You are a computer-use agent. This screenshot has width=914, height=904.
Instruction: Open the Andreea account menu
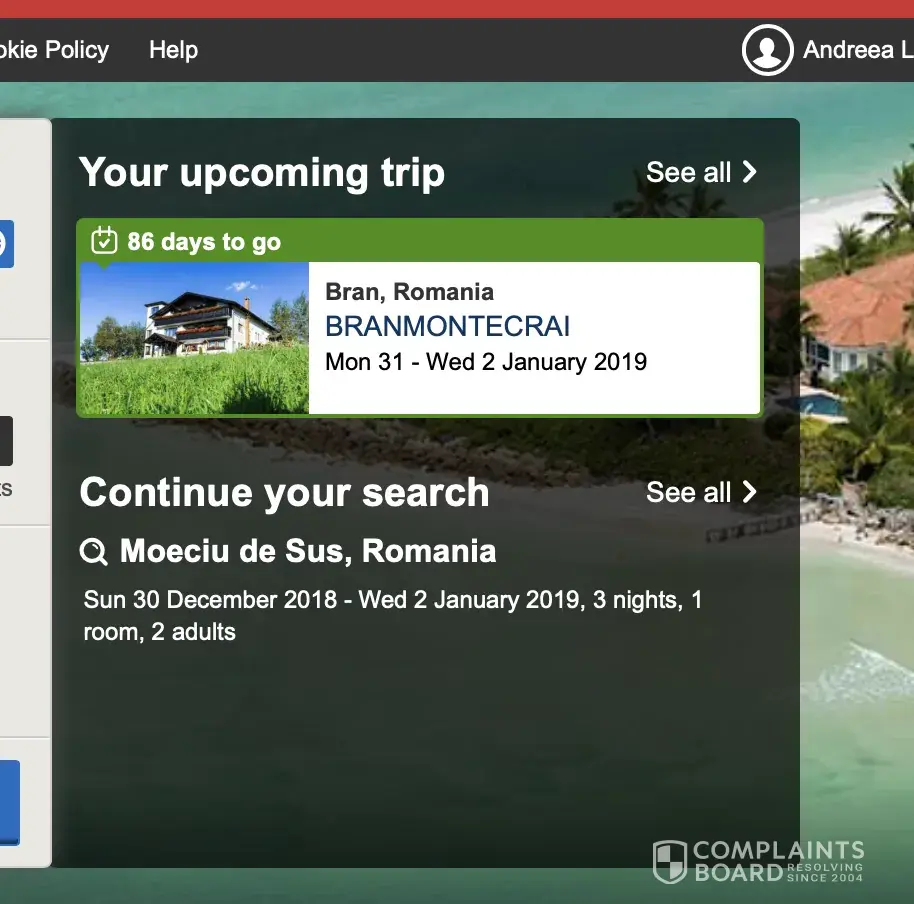pyautogui.click(x=857, y=50)
